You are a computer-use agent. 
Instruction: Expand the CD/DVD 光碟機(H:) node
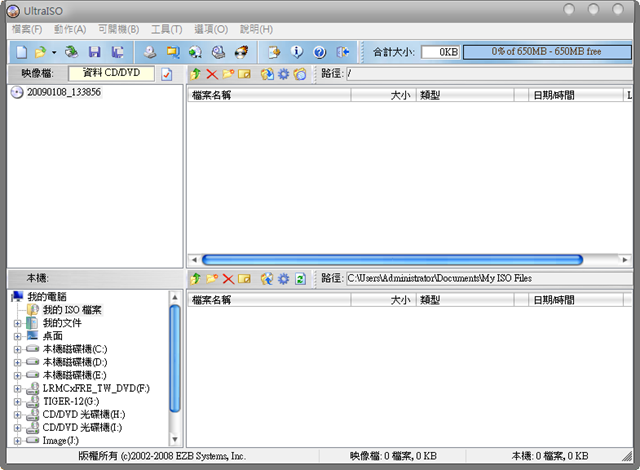point(17,415)
